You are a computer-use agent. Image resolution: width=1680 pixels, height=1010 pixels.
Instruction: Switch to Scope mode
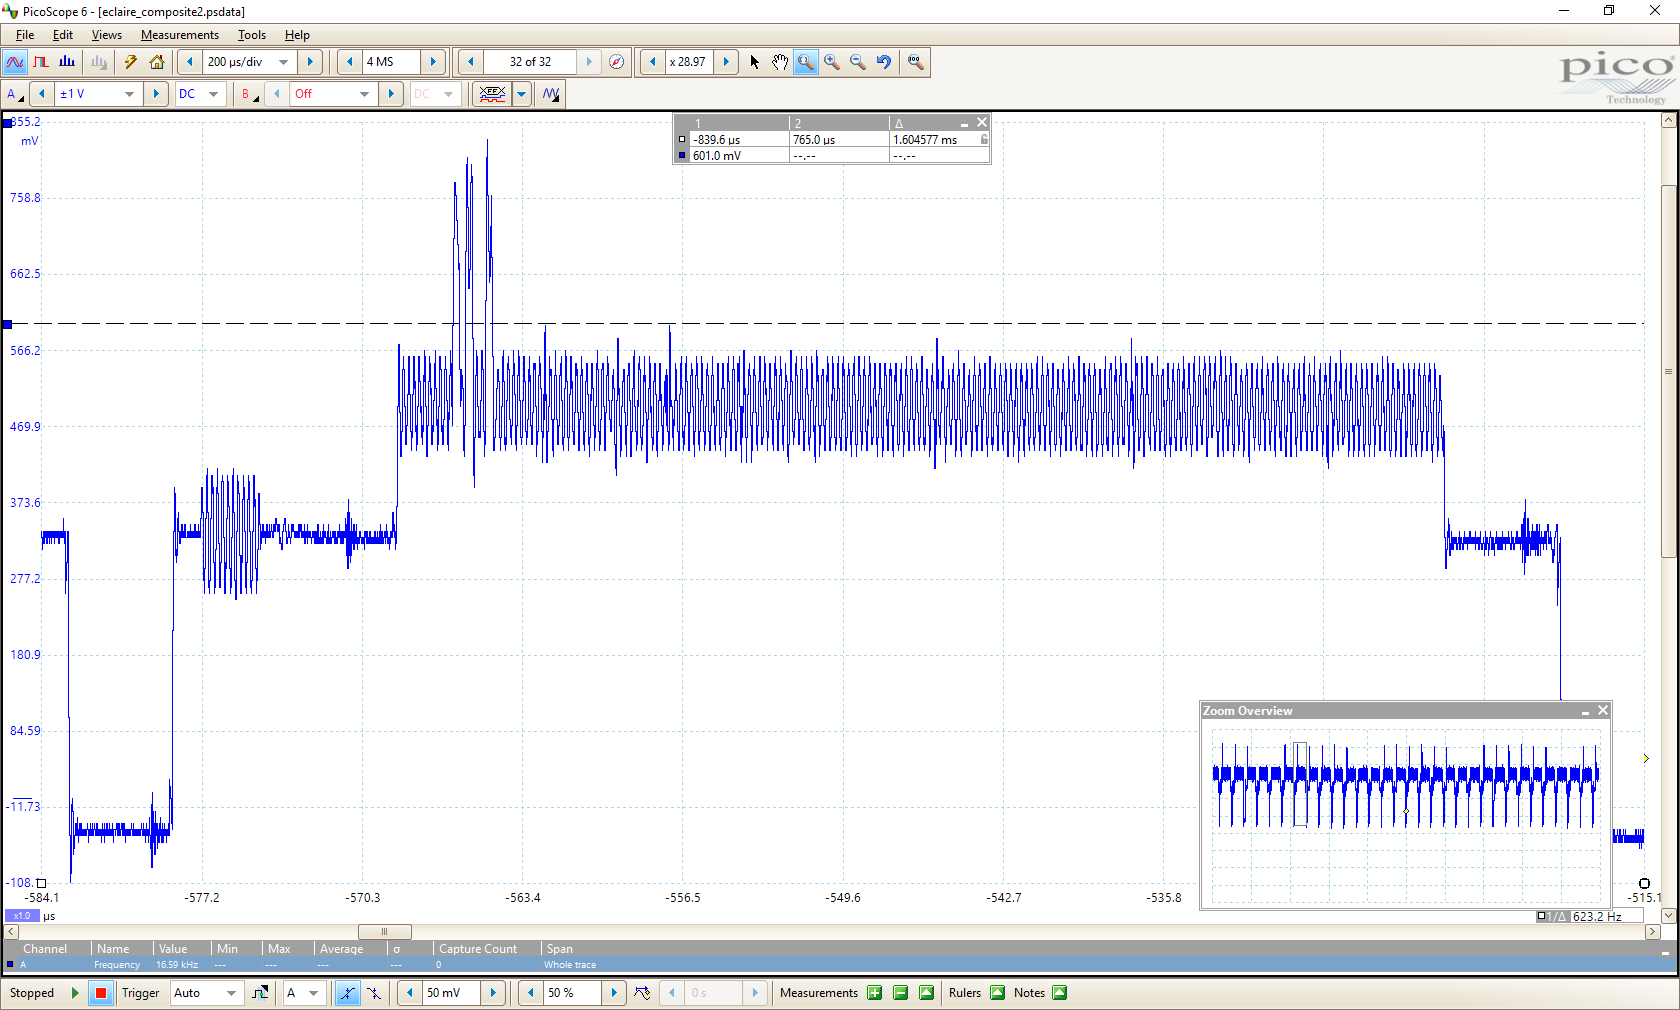point(15,62)
